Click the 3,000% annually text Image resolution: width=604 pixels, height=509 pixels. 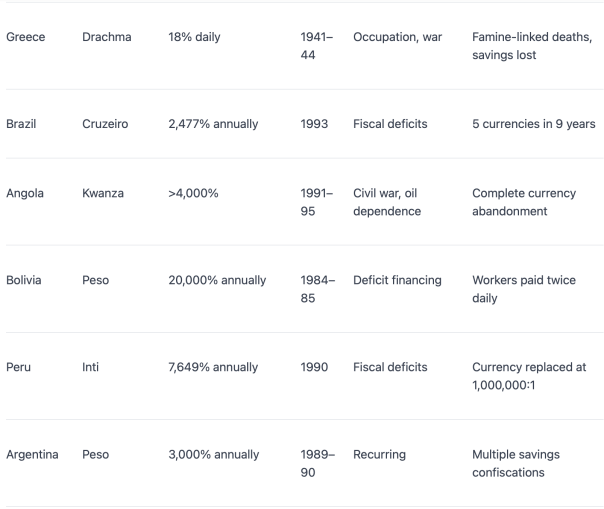pos(214,455)
